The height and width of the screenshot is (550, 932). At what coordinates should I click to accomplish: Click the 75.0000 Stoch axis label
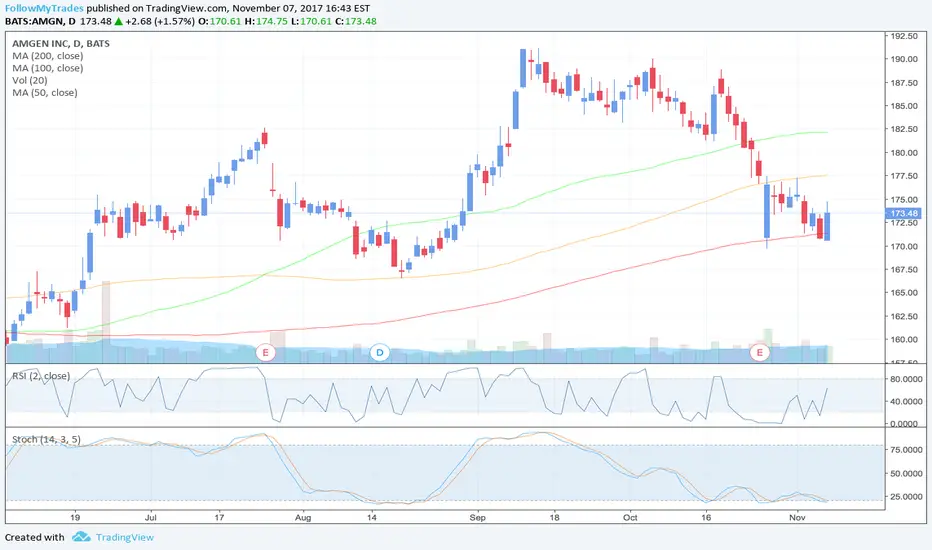(906, 450)
